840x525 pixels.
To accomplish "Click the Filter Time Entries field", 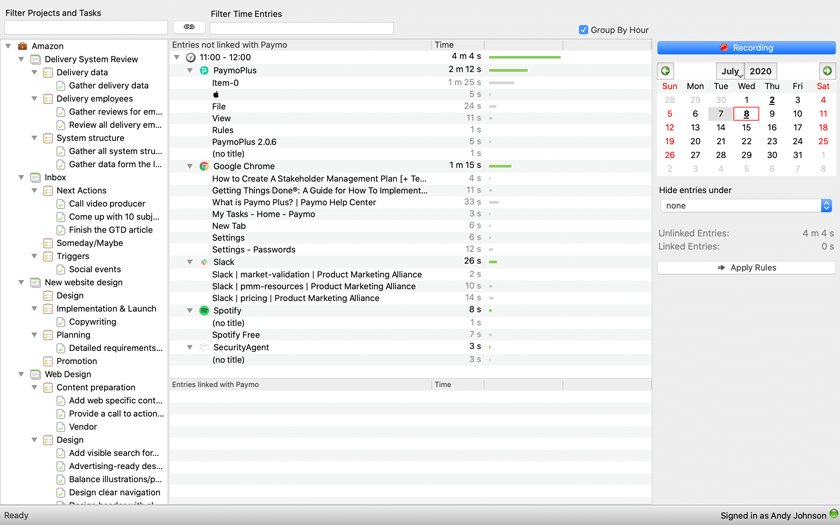I will [x=302, y=28].
